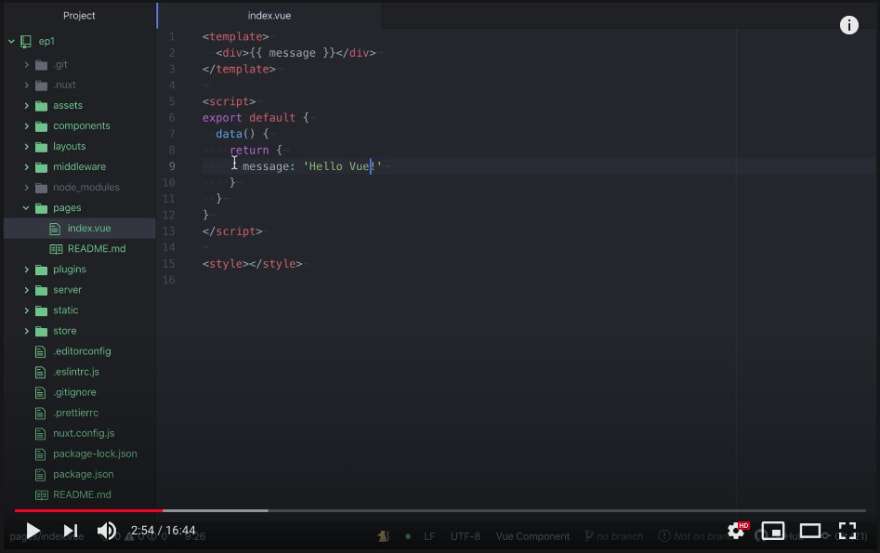Seek on the video progress bar
Image resolution: width=880 pixels, height=553 pixels.
[x=440, y=510]
